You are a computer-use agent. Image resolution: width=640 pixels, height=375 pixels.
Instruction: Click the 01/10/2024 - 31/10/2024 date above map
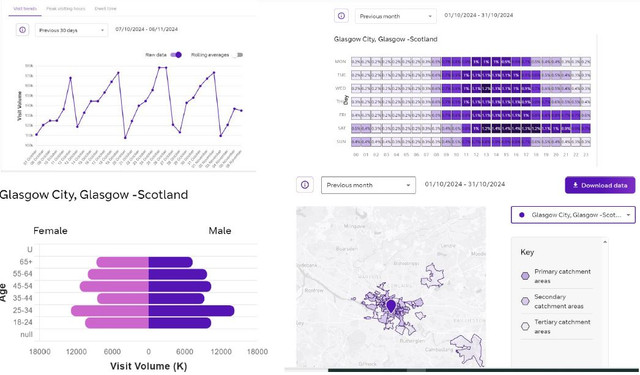(x=465, y=184)
